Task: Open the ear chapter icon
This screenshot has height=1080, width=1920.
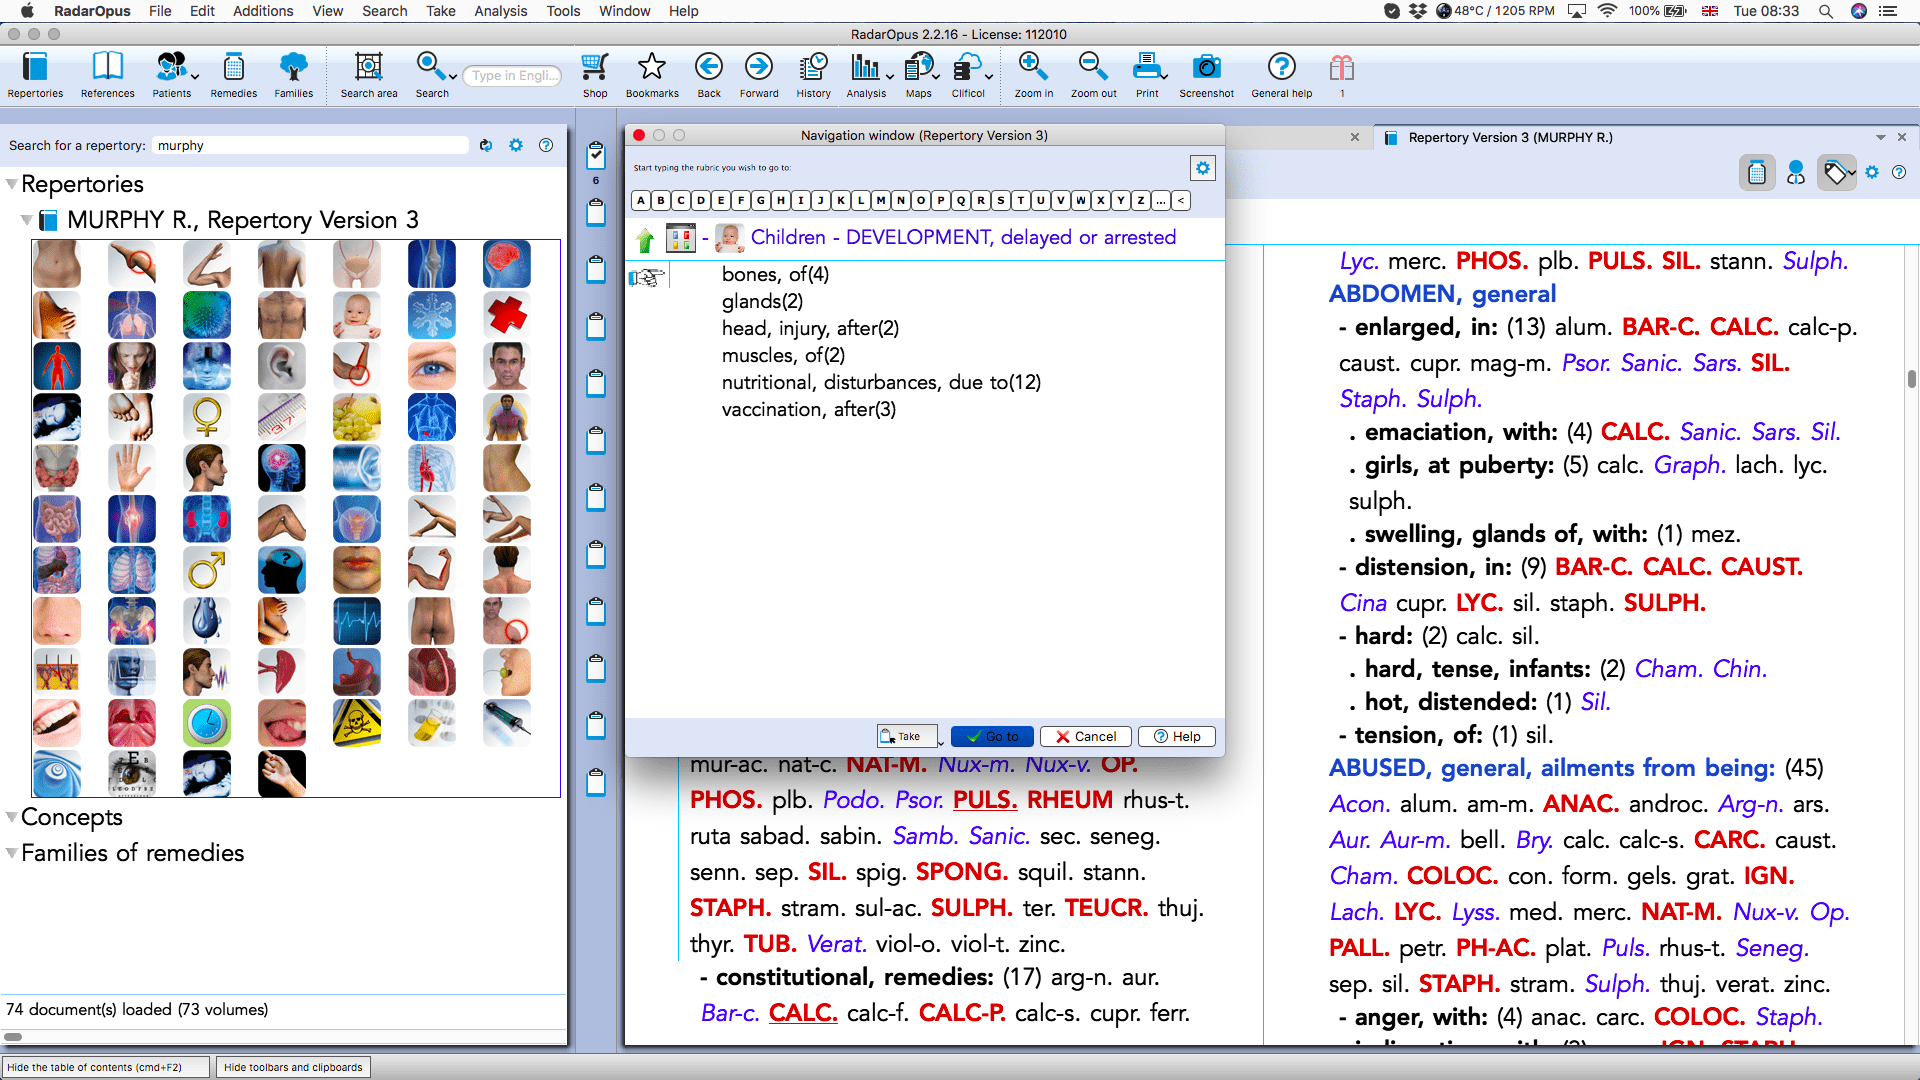Action: click(282, 366)
